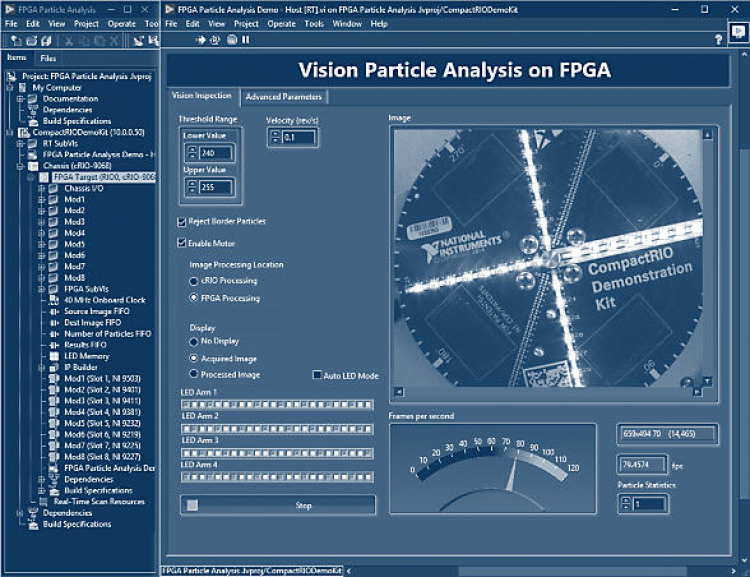Screen dimensions: 750x577
Task: Open the Files tab in project explorer
Action: tap(48, 58)
